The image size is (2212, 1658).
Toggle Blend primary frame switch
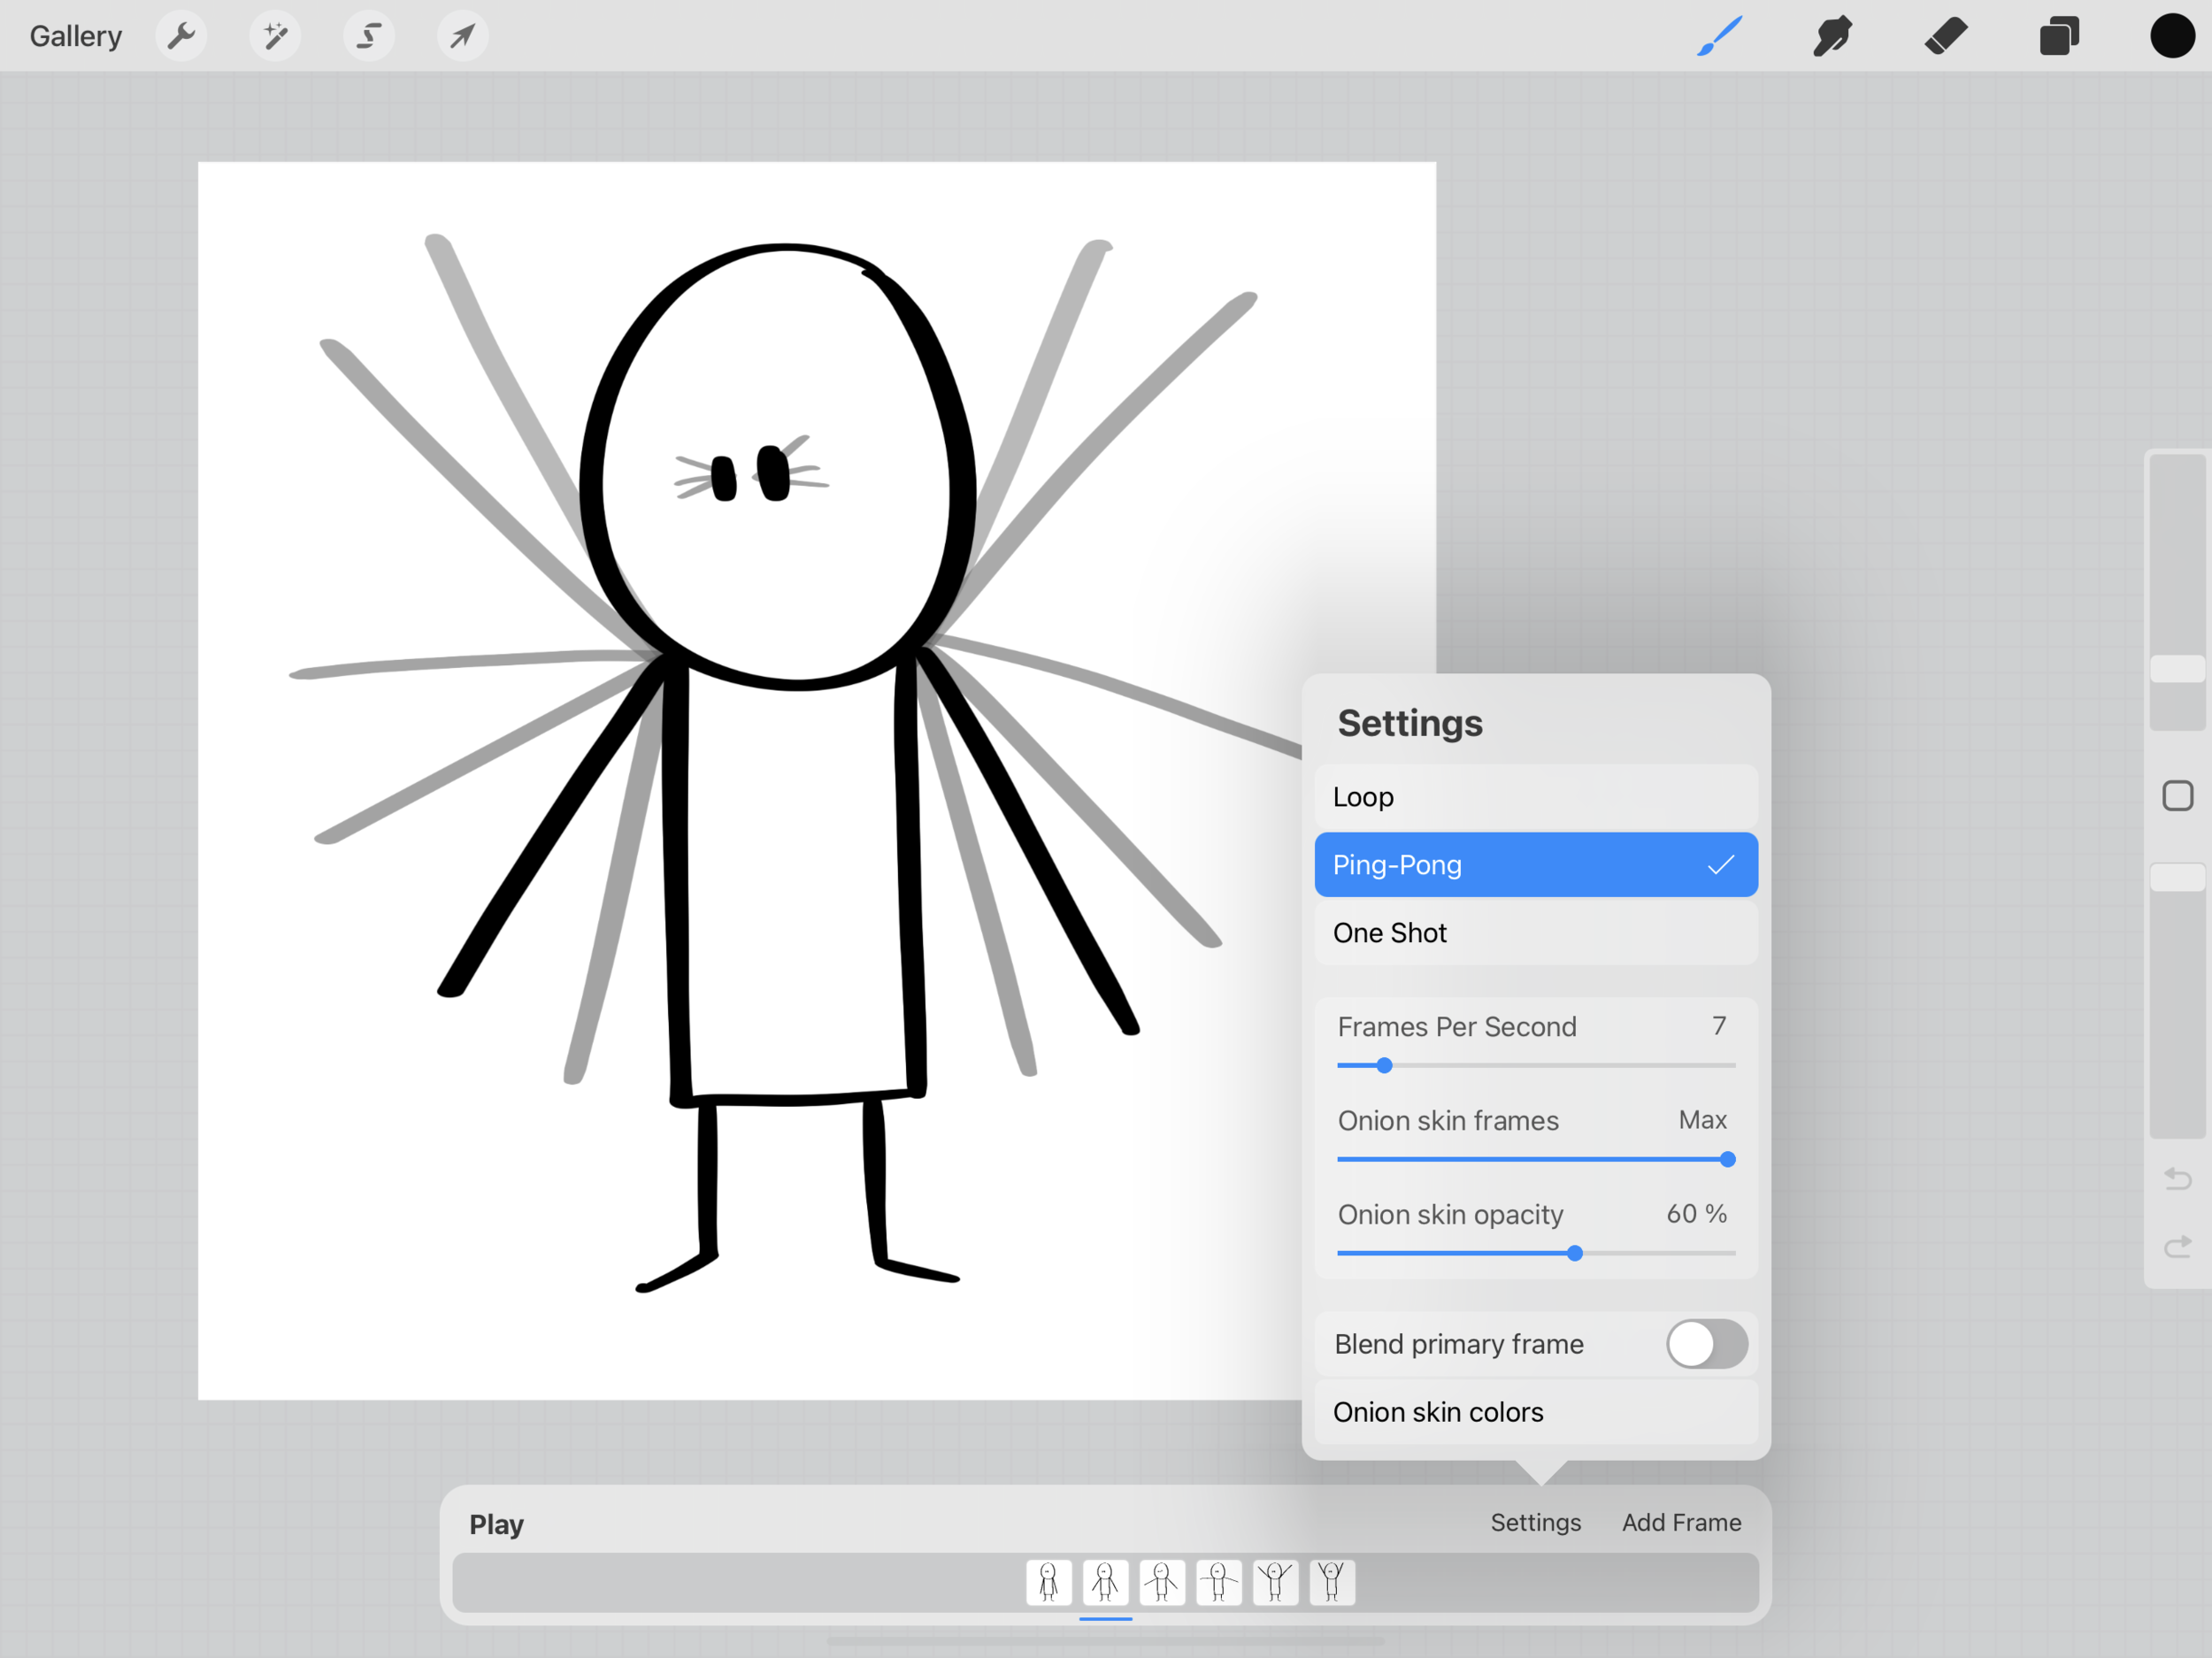coord(1706,1343)
